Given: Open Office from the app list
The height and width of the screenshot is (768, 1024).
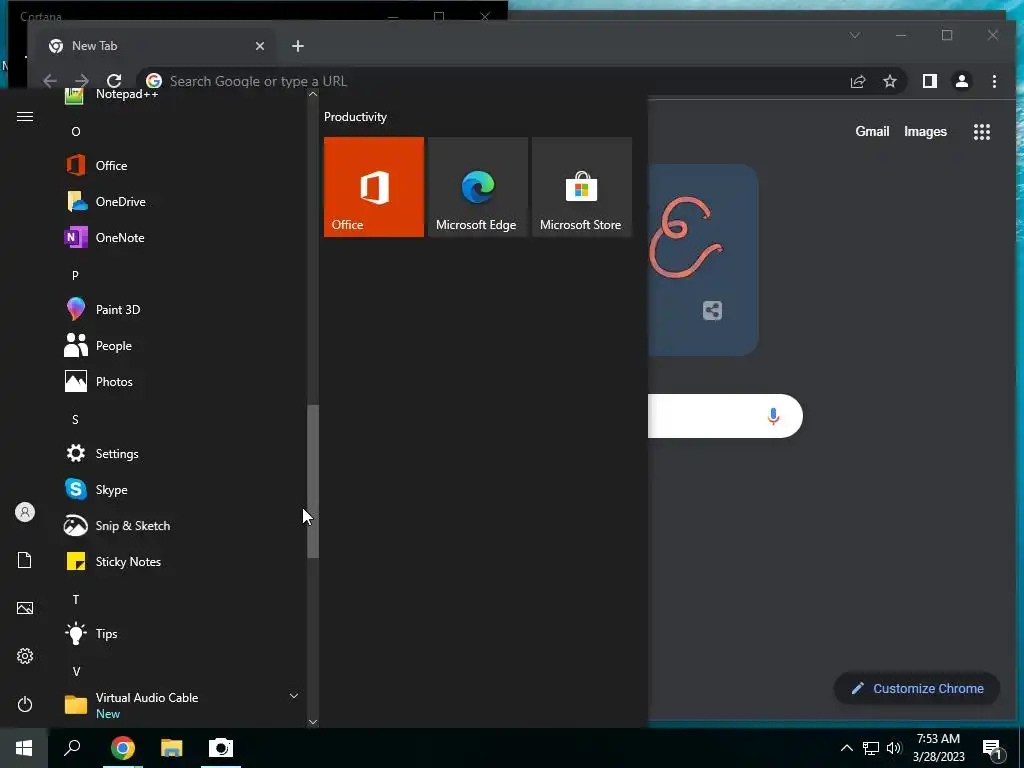Looking at the screenshot, I should point(183,166).
